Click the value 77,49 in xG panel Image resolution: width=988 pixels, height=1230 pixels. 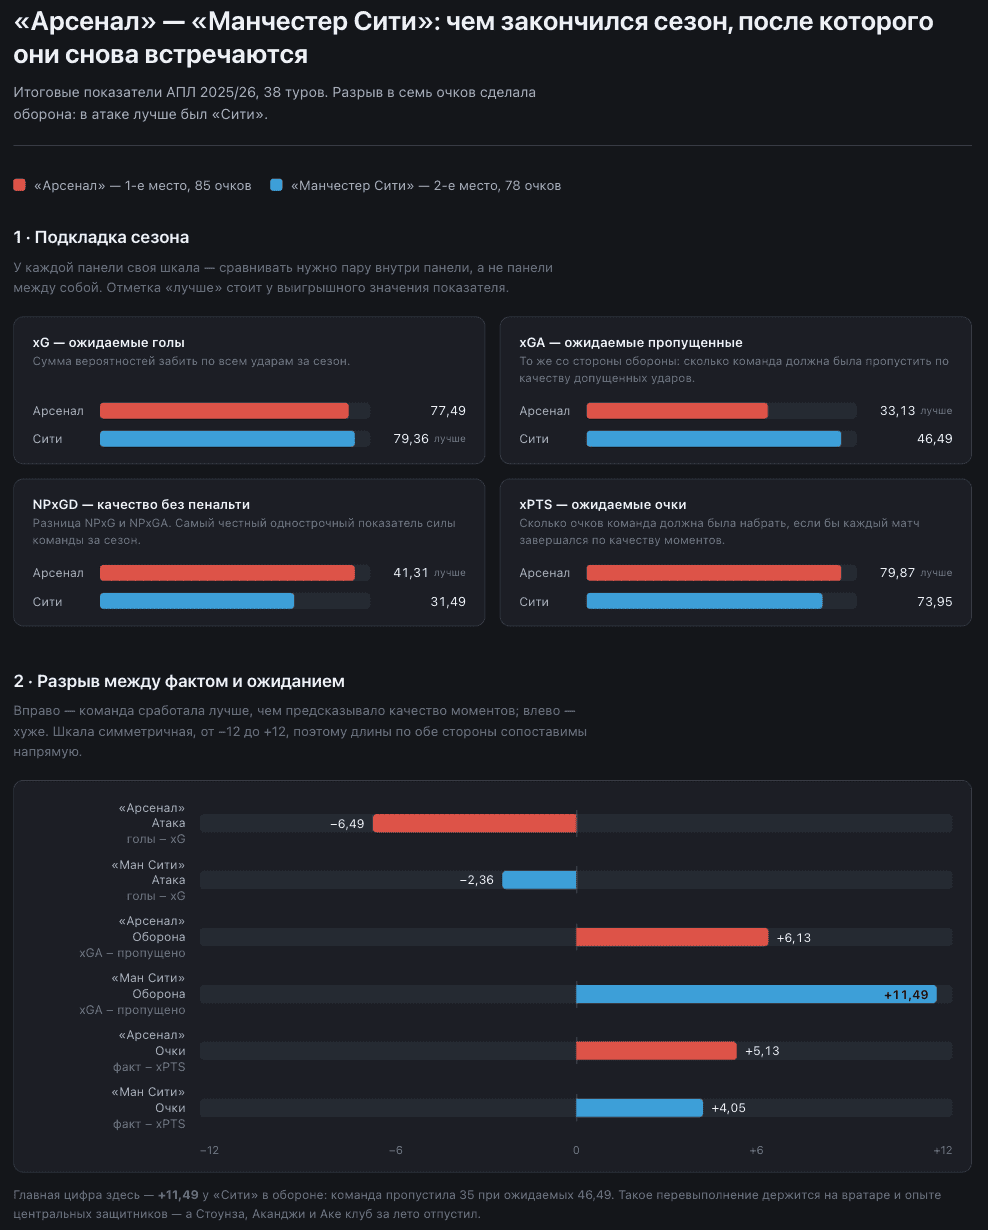448,411
